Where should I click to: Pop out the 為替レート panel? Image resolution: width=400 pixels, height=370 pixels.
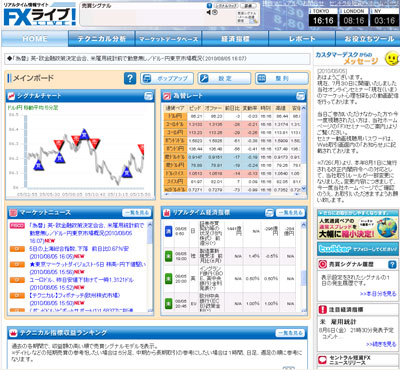point(300,96)
